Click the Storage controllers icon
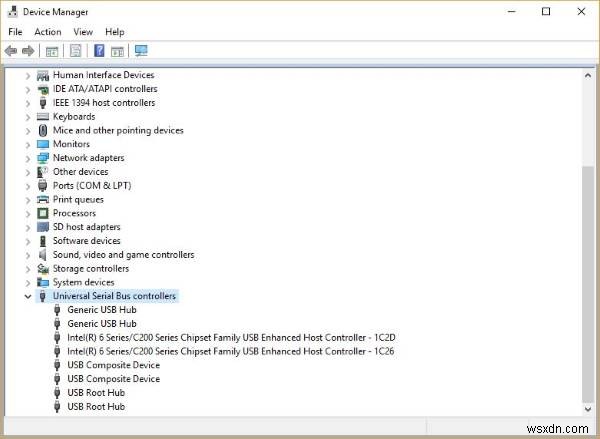600x439 pixels. [x=43, y=269]
